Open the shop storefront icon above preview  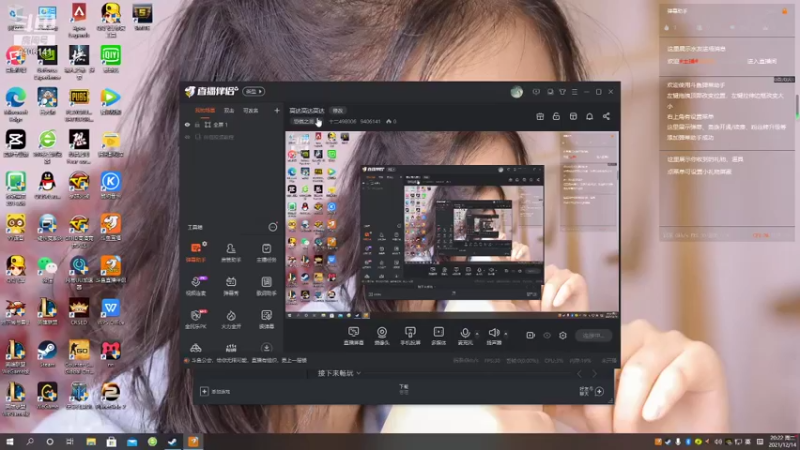point(573,116)
